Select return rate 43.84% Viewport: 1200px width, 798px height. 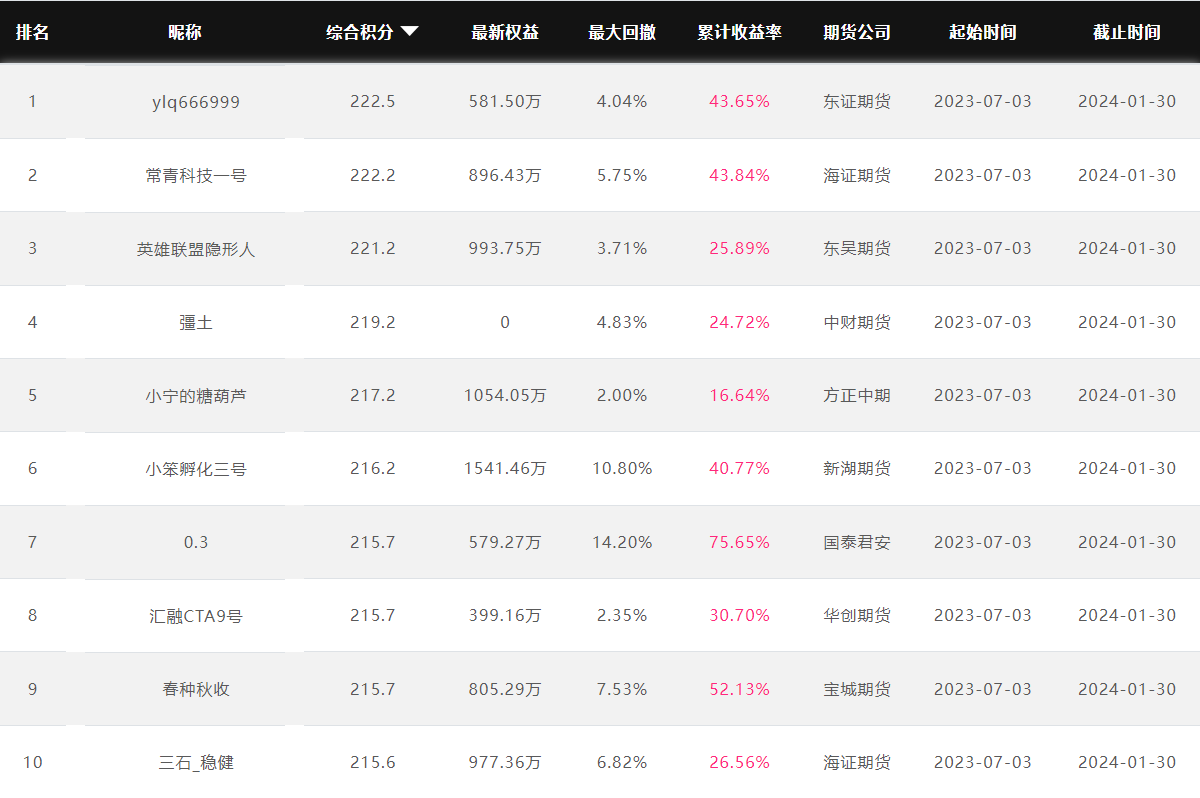pyautogui.click(x=740, y=175)
